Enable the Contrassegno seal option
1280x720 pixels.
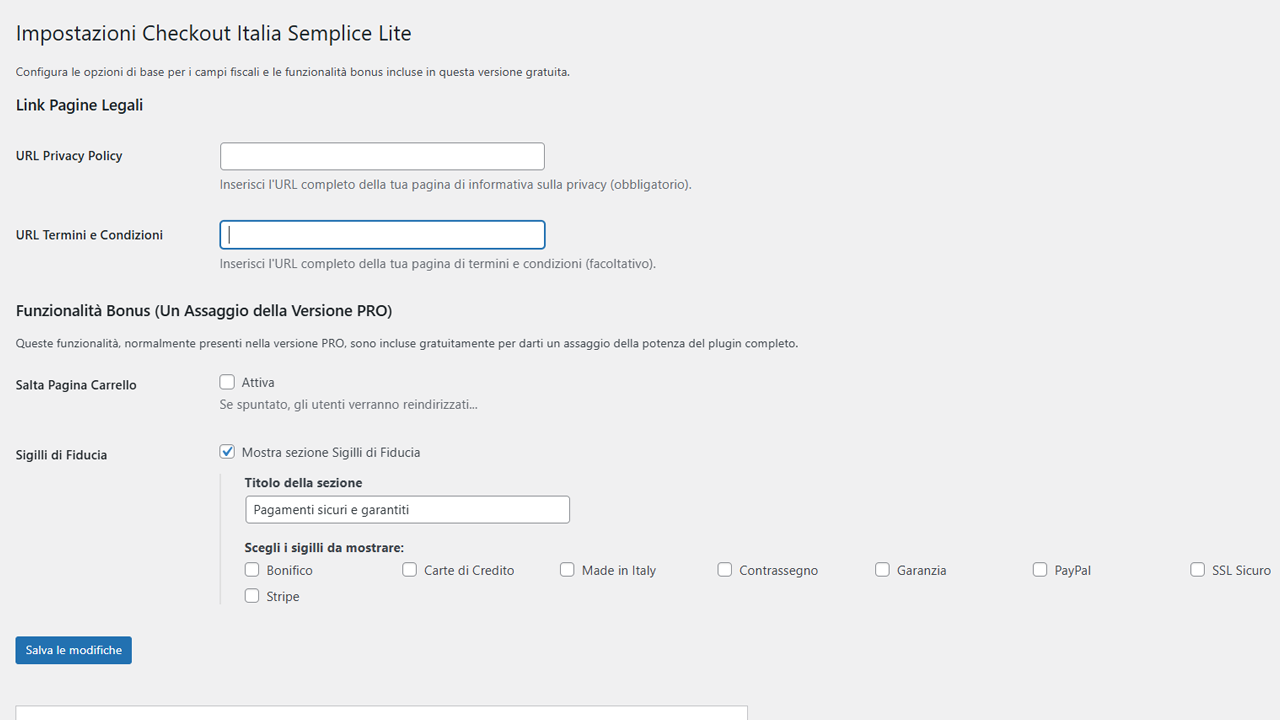click(x=724, y=568)
